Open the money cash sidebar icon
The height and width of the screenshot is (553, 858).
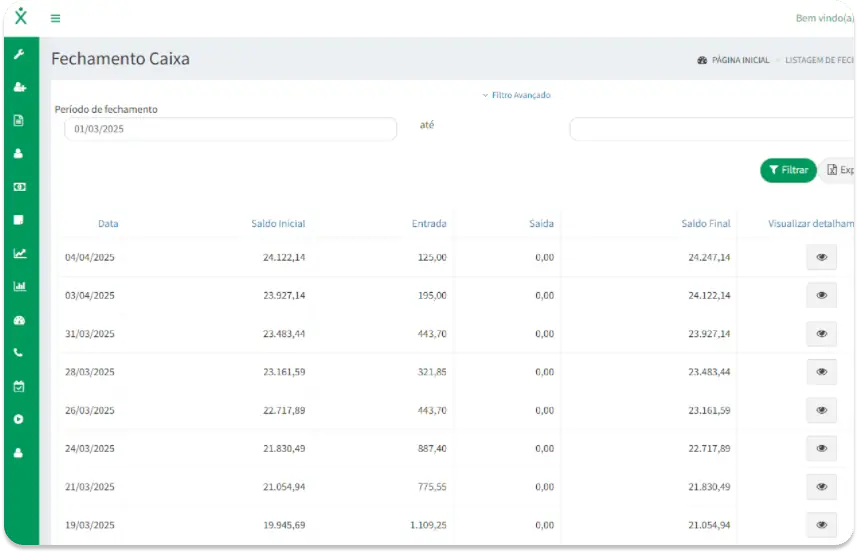(x=20, y=187)
